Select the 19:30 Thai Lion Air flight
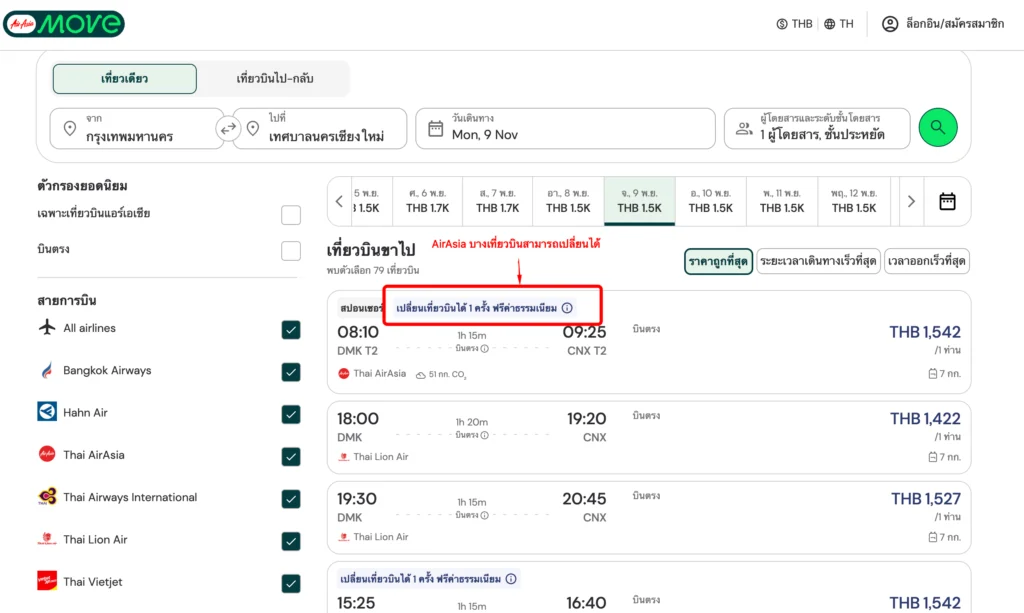Image resolution: width=1024 pixels, height=613 pixels. pyautogui.click(x=648, y=518)
